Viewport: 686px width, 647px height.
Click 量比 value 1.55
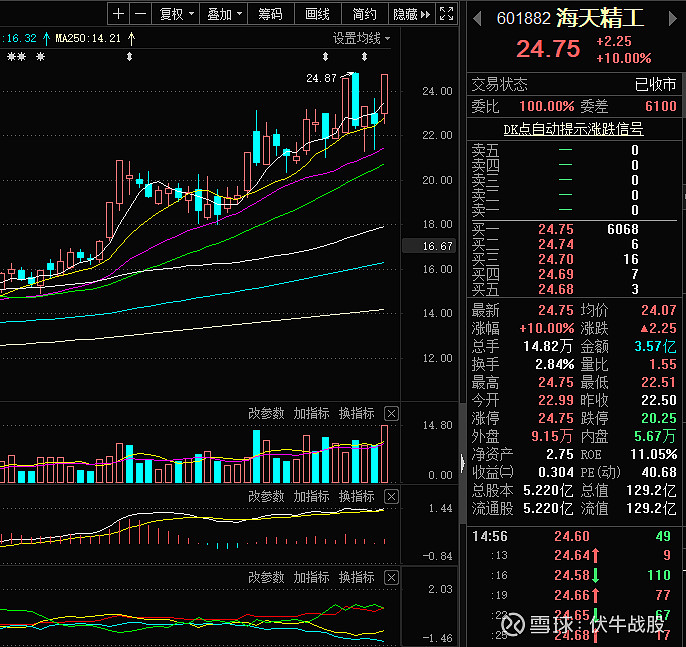tap(662, 364)
